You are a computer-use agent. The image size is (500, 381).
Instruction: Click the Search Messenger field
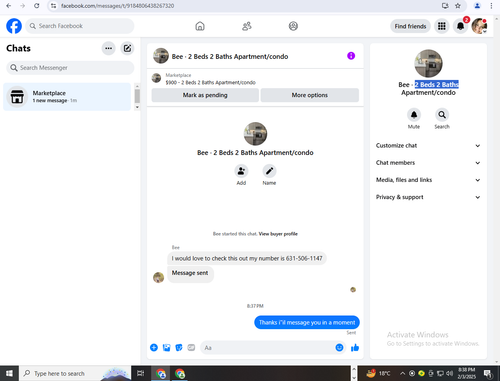pos(70,68)
